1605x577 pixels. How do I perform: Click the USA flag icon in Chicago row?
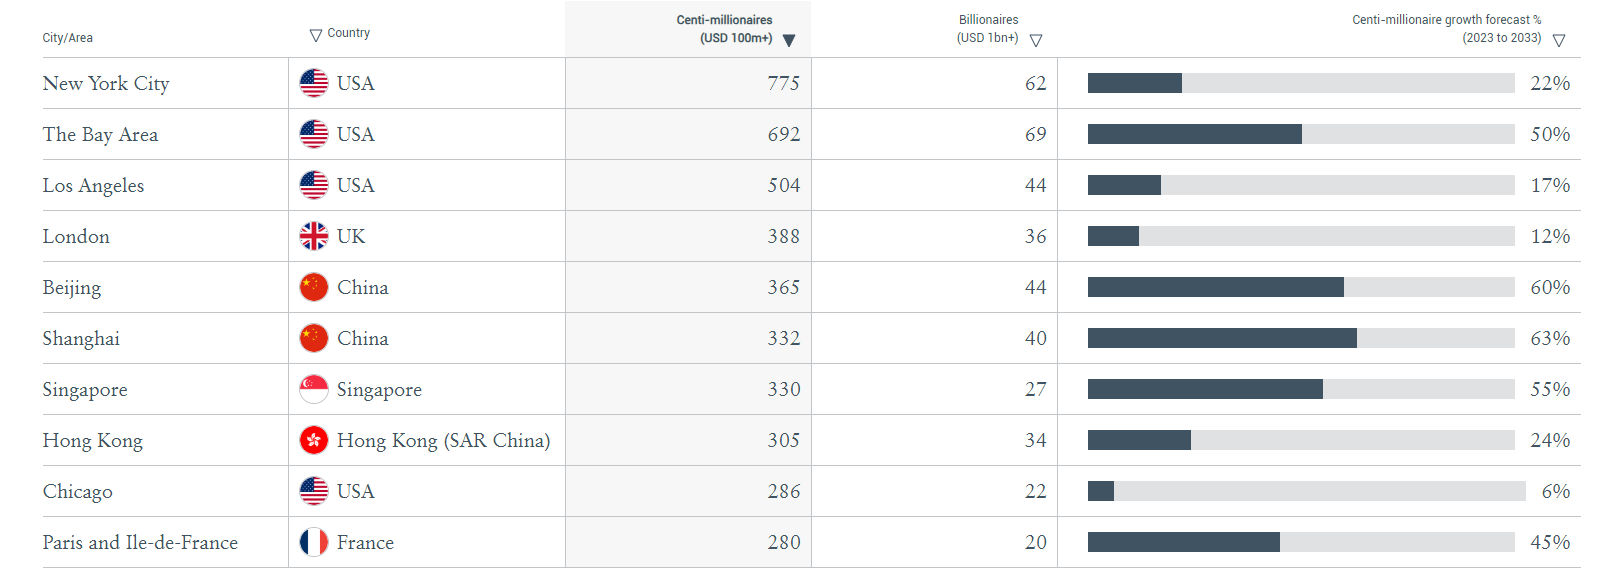pyautogui.click(x=313, y=491)
